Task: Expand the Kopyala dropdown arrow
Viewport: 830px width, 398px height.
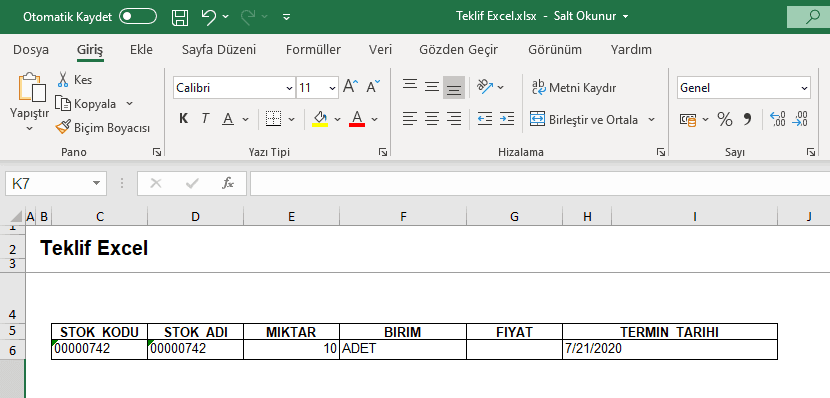Action: pos(129,104)
